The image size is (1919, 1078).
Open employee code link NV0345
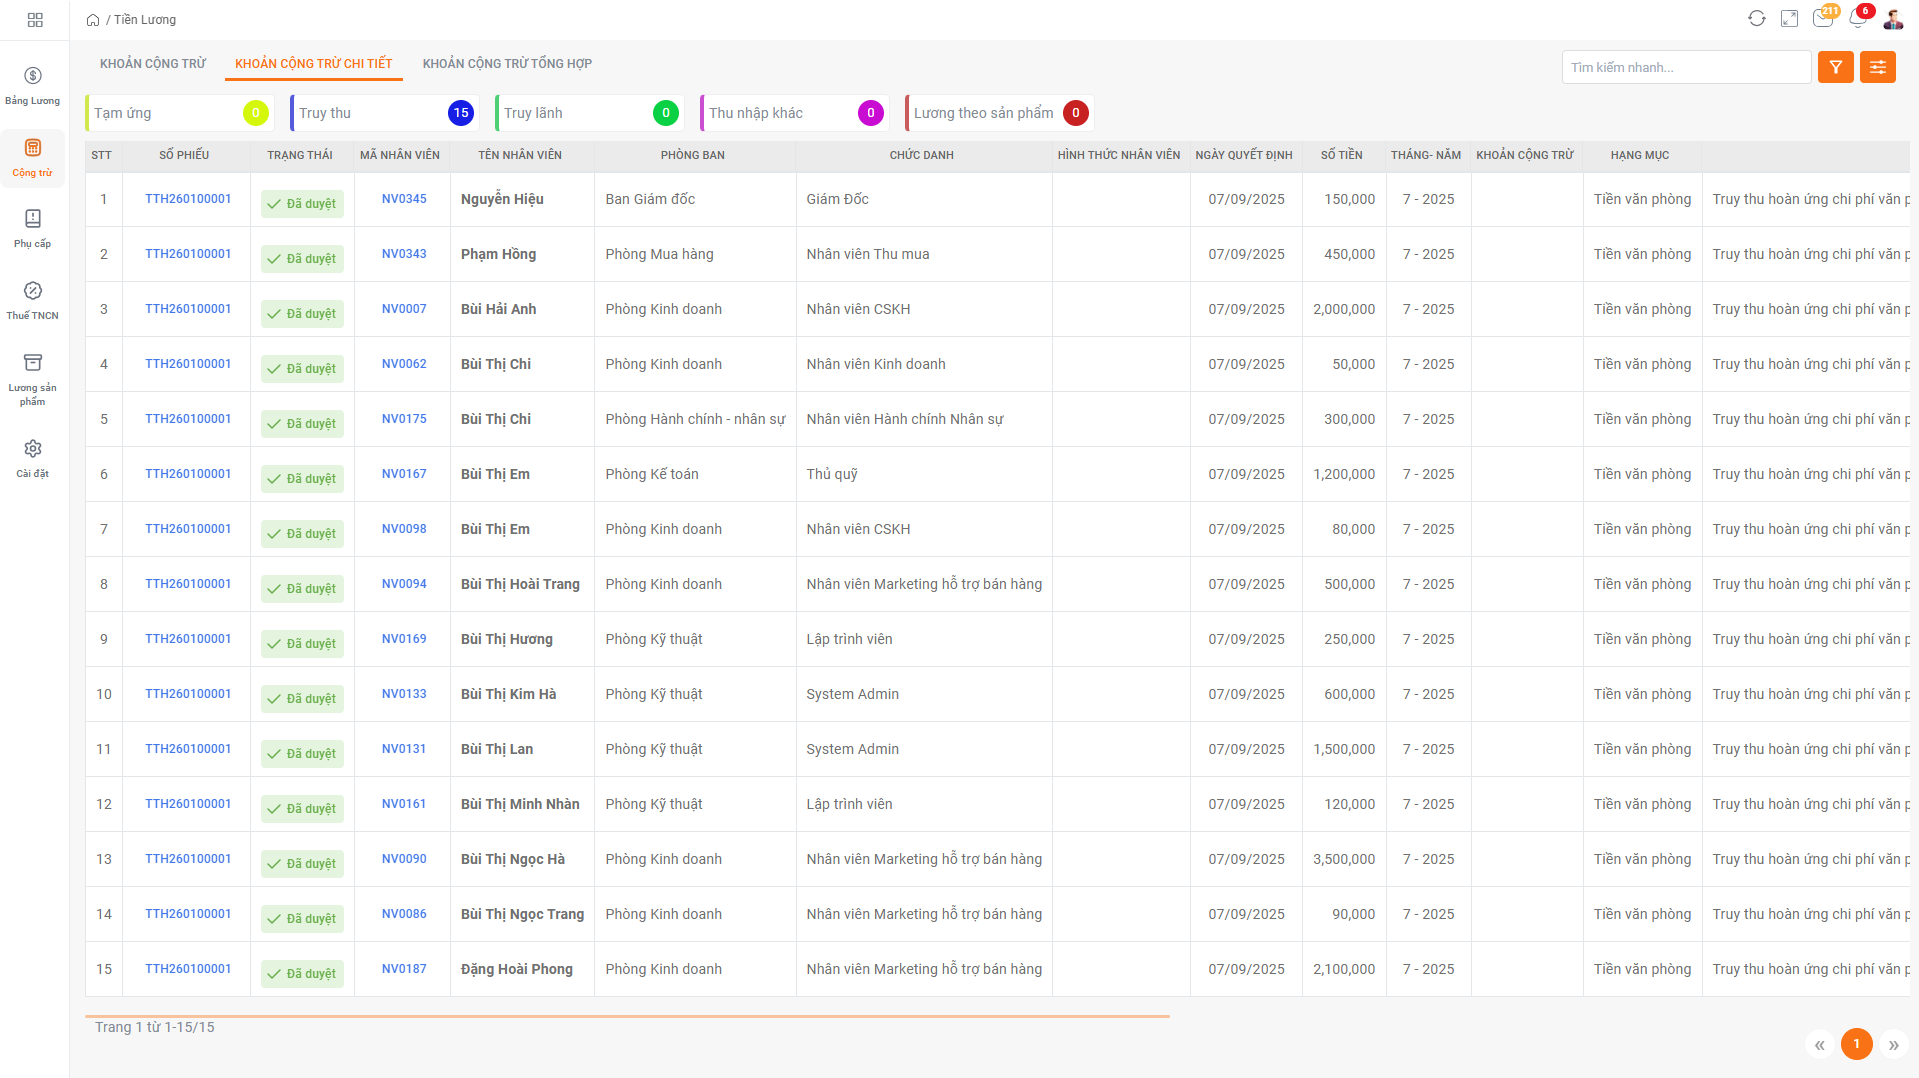(x=404, y=199)
